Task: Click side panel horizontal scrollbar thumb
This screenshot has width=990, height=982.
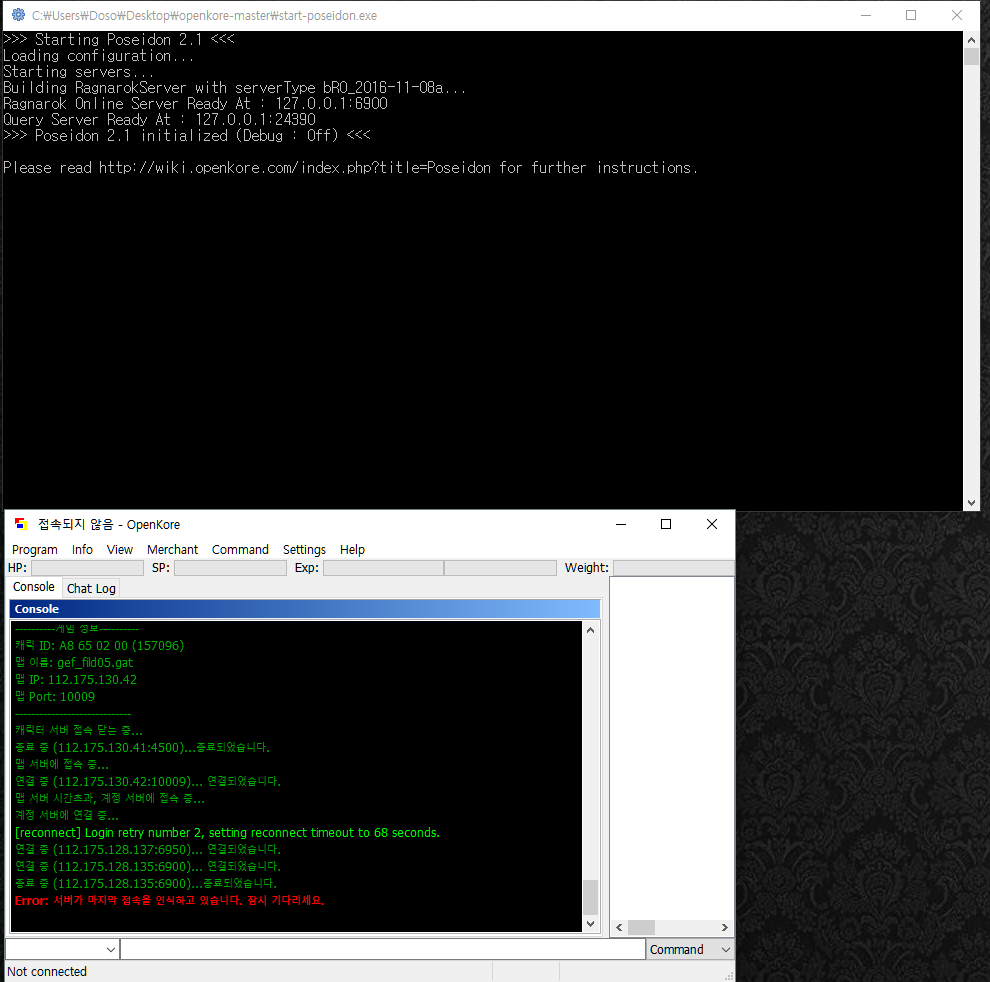Action: click(x=641, y=927)
